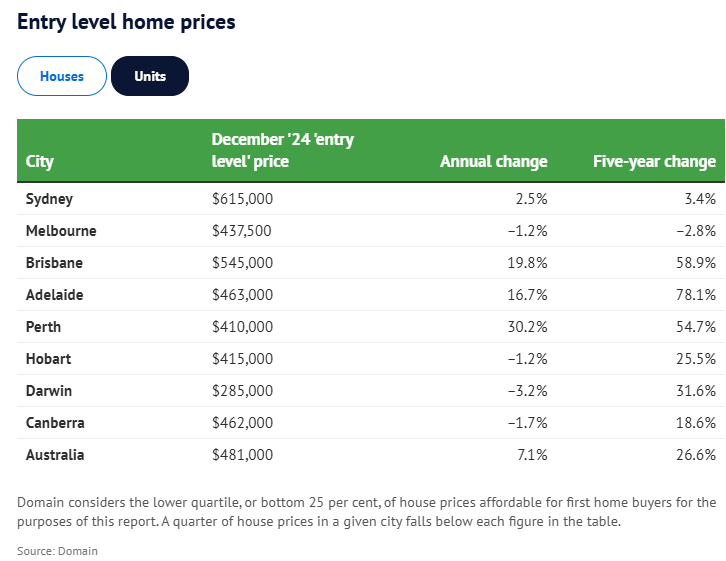This screenshot has width=726, height=561.
Task: Click the Source: Domain text
Action: coord(57,551)
